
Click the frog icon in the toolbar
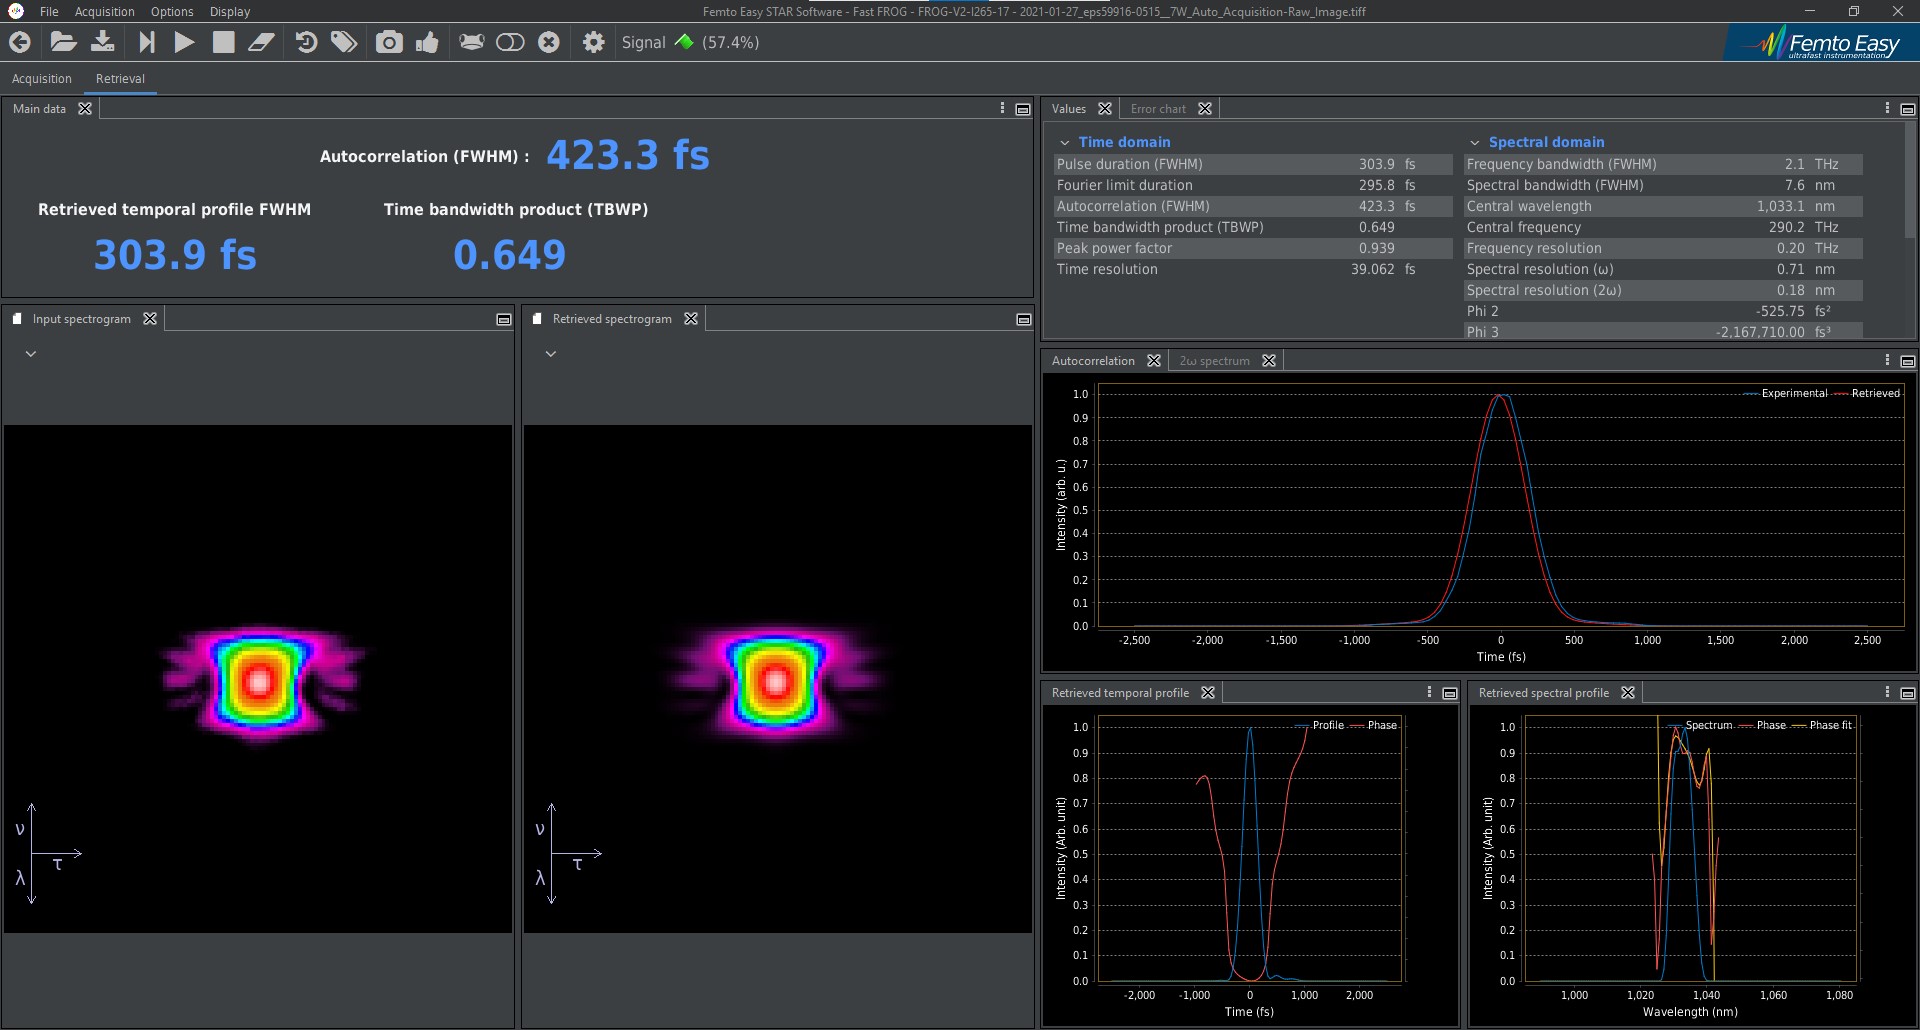click(x=471, y=42)
